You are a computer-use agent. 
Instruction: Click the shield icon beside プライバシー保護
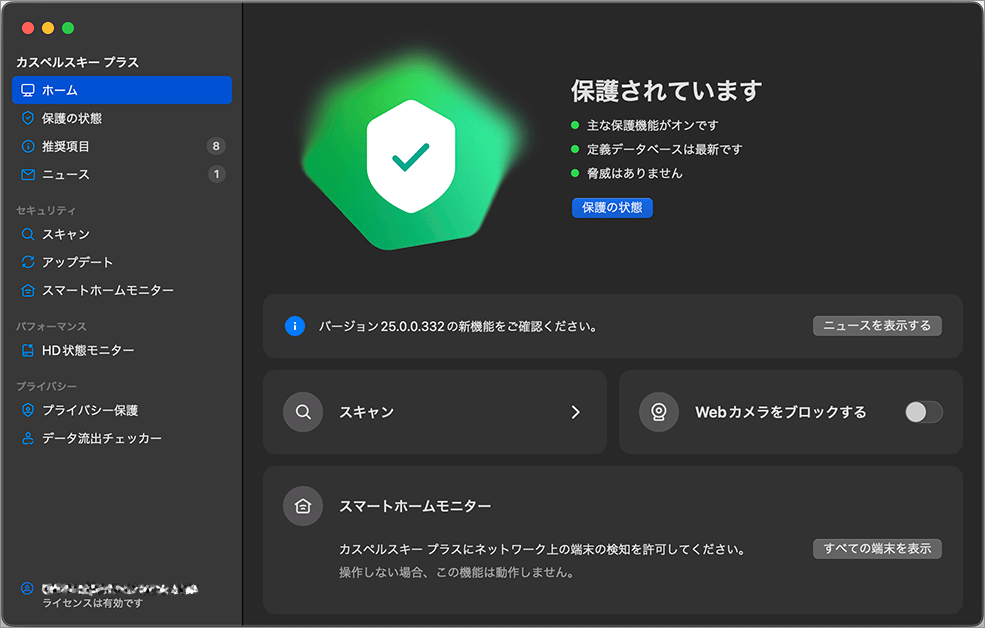pos(28,410)
